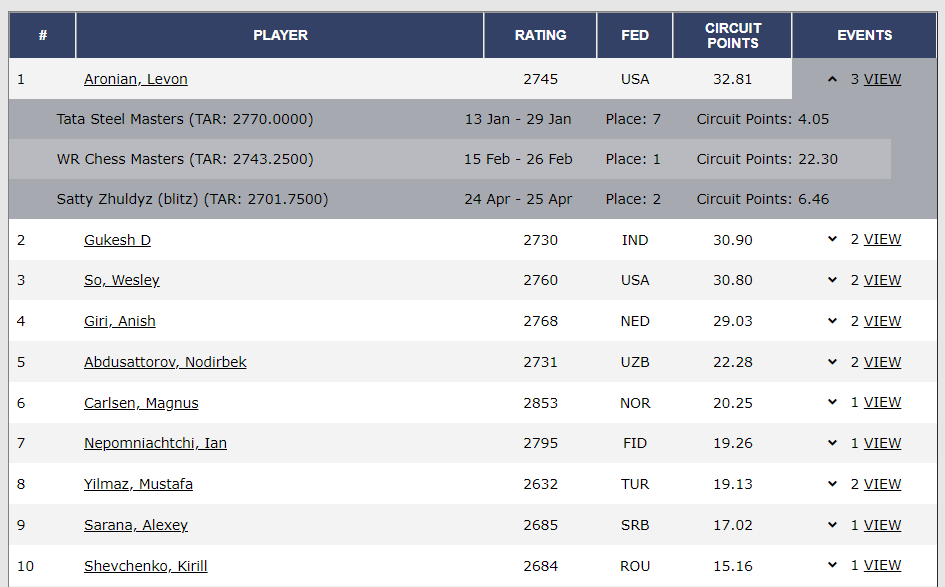Image resolution: width=945 pixels, height=587 pixels.
Task: Open the Aronian, Levon player link
Action: point(136,79)
